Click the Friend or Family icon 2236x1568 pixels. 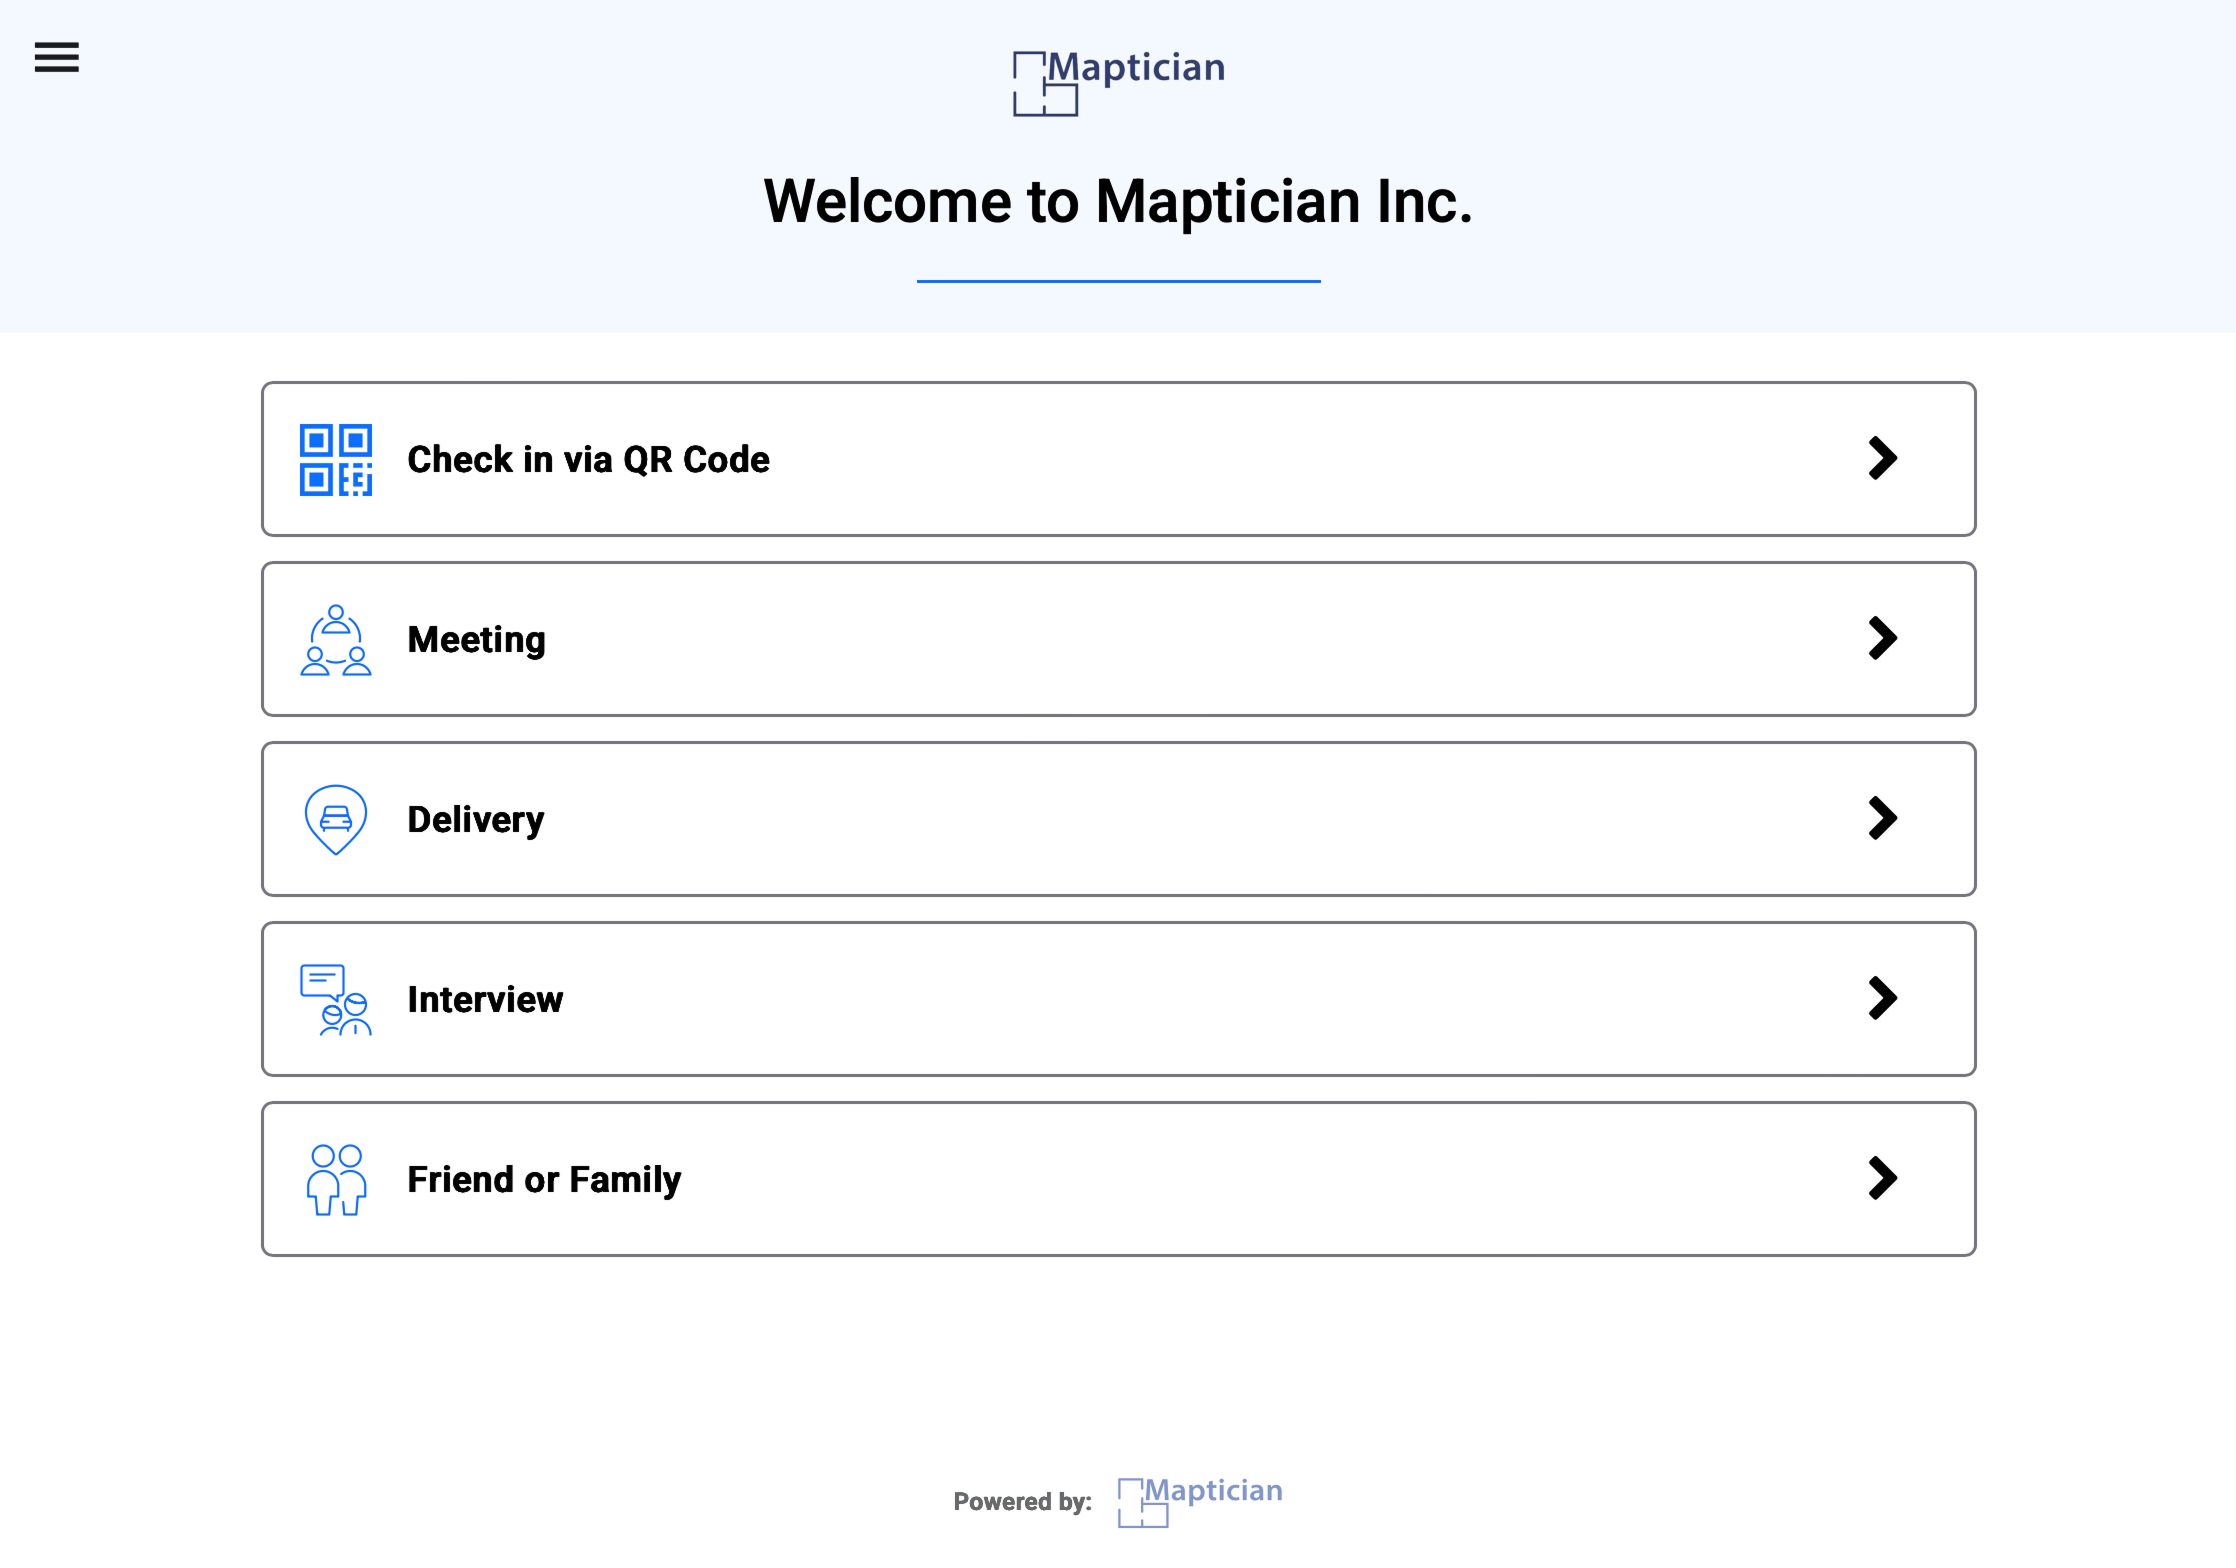[336, 1180]
